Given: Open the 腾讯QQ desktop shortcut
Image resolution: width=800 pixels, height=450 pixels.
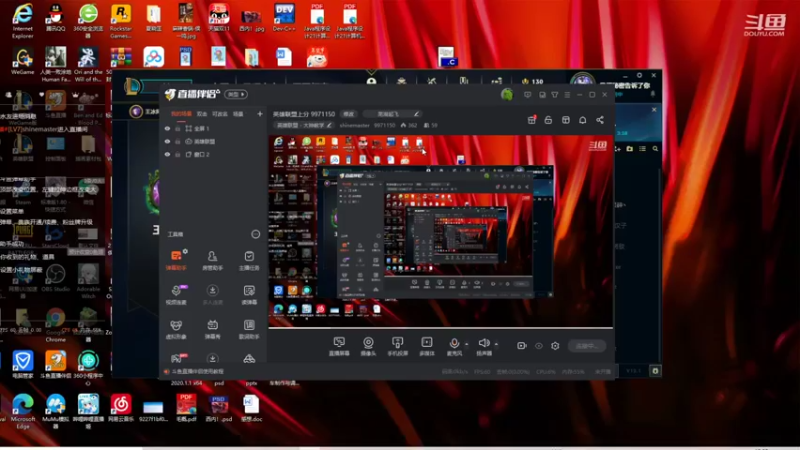Looking at the screenshot, I should point(55,18).
